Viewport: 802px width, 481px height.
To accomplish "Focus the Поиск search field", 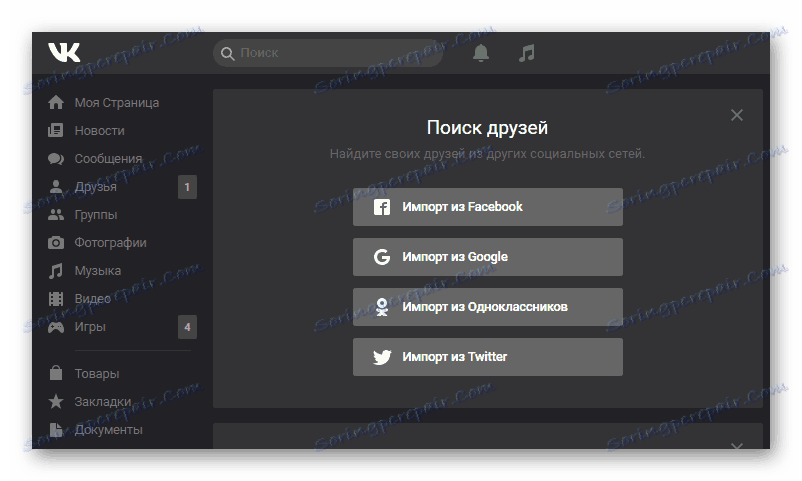I will 328,53.
